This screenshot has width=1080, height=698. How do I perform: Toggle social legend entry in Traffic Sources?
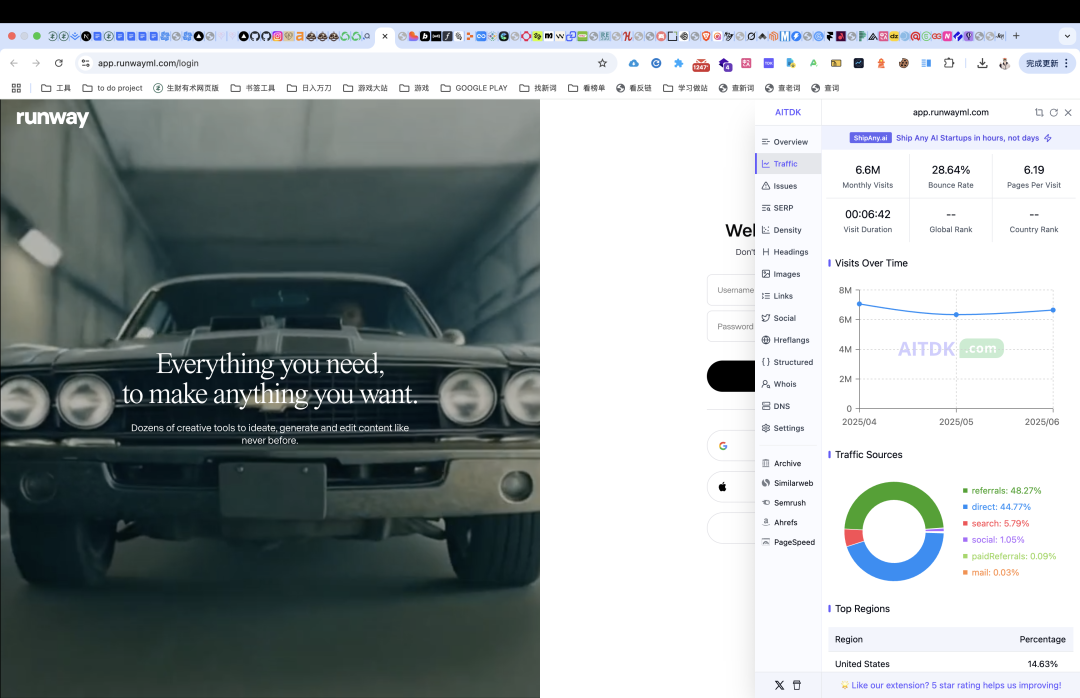(993, 540)
